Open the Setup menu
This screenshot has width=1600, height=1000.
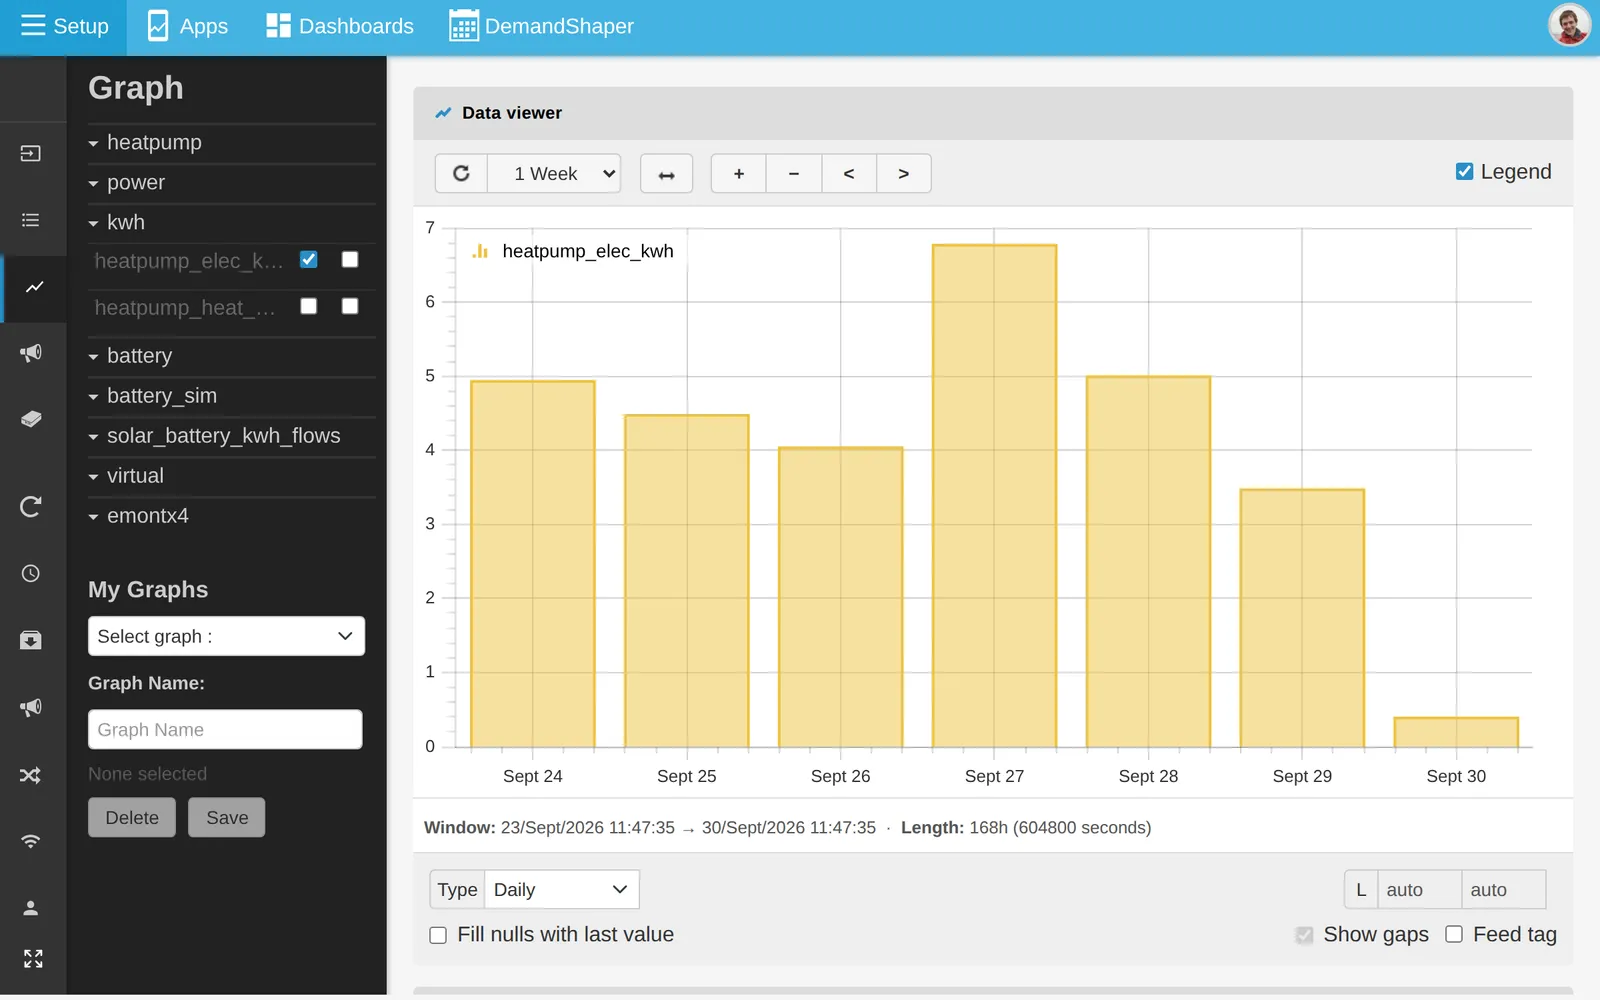tap(64, 27)
